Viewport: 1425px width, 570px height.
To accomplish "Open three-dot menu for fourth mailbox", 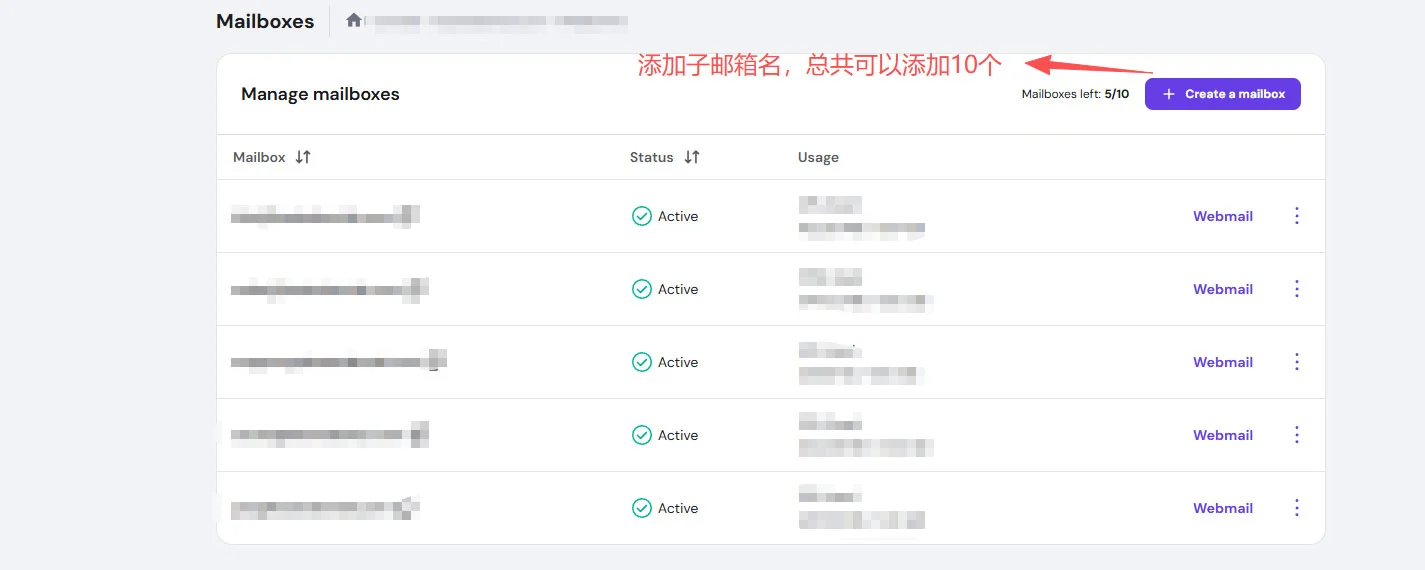I will [x=1297, y=435].
